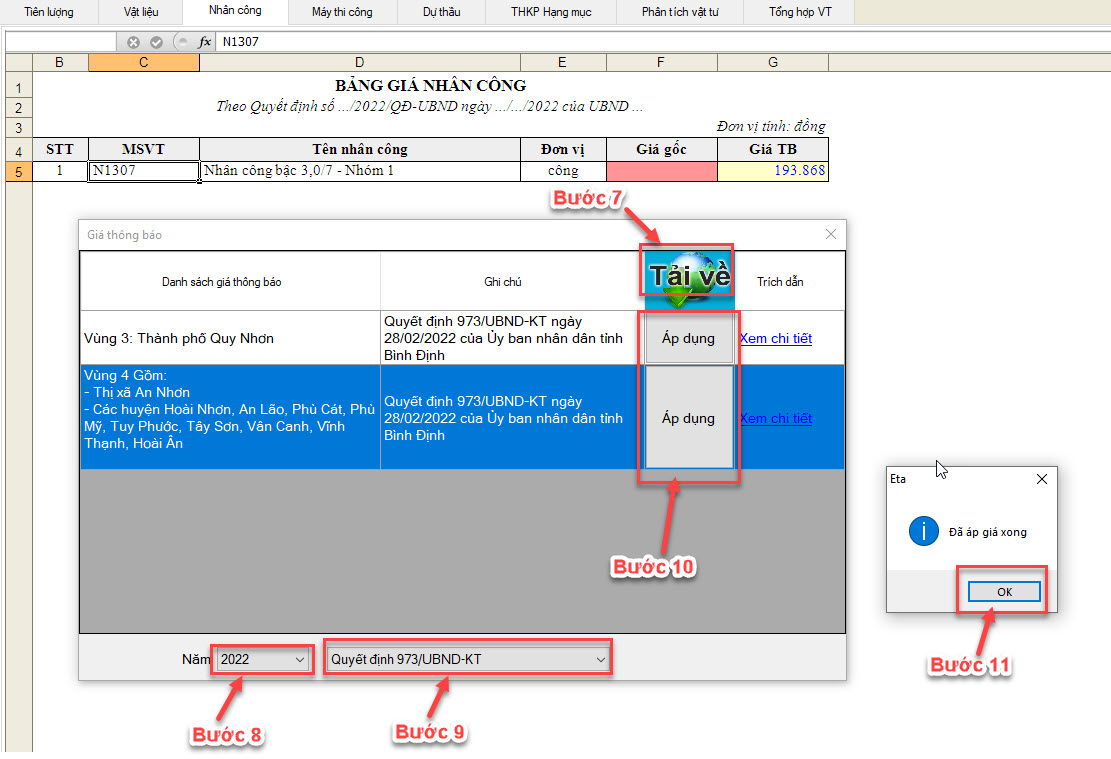Open the Tổng hợp VT tab
Viewport: 1111px width, 759px height.
click(799, 12)
